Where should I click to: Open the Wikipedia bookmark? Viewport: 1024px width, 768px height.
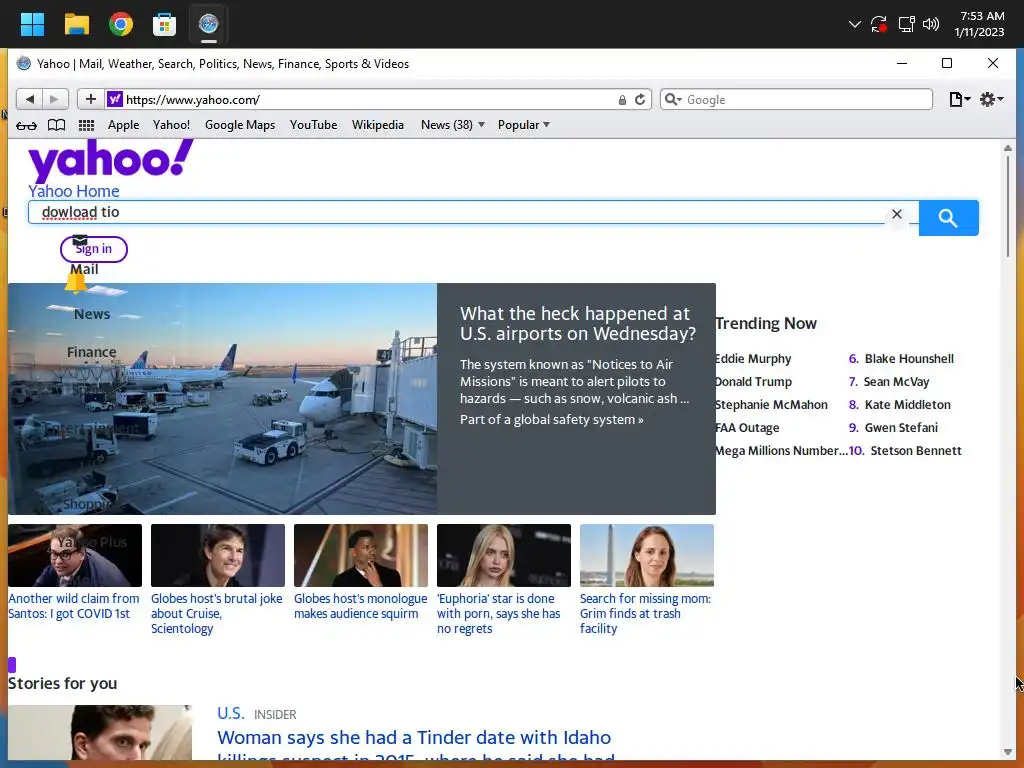pos(377,125)
